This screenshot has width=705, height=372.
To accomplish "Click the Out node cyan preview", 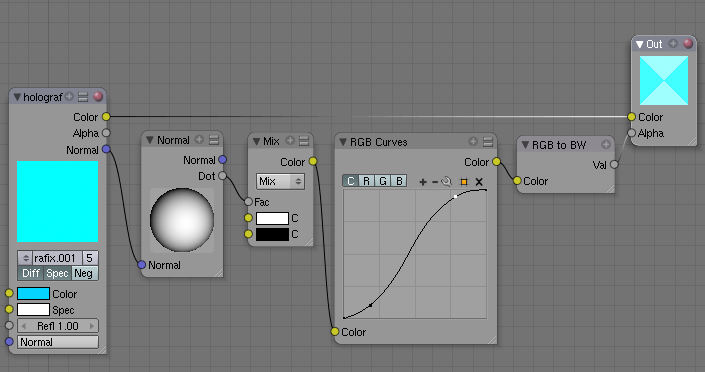I will pyautogui.click(x=664, y=81).
